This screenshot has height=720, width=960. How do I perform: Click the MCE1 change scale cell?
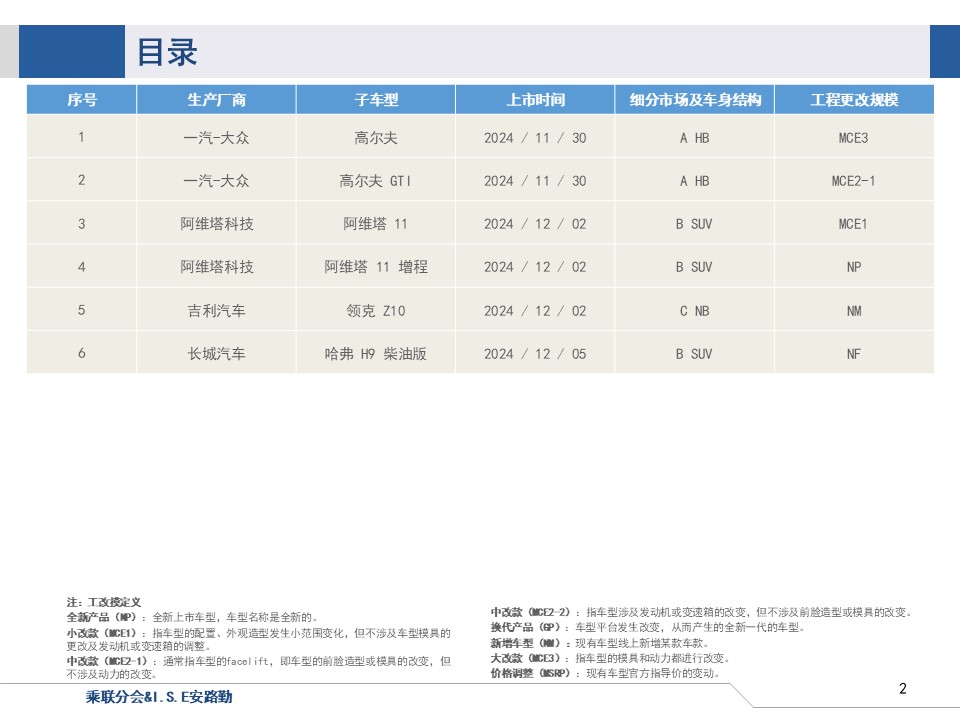click(854, 223)
